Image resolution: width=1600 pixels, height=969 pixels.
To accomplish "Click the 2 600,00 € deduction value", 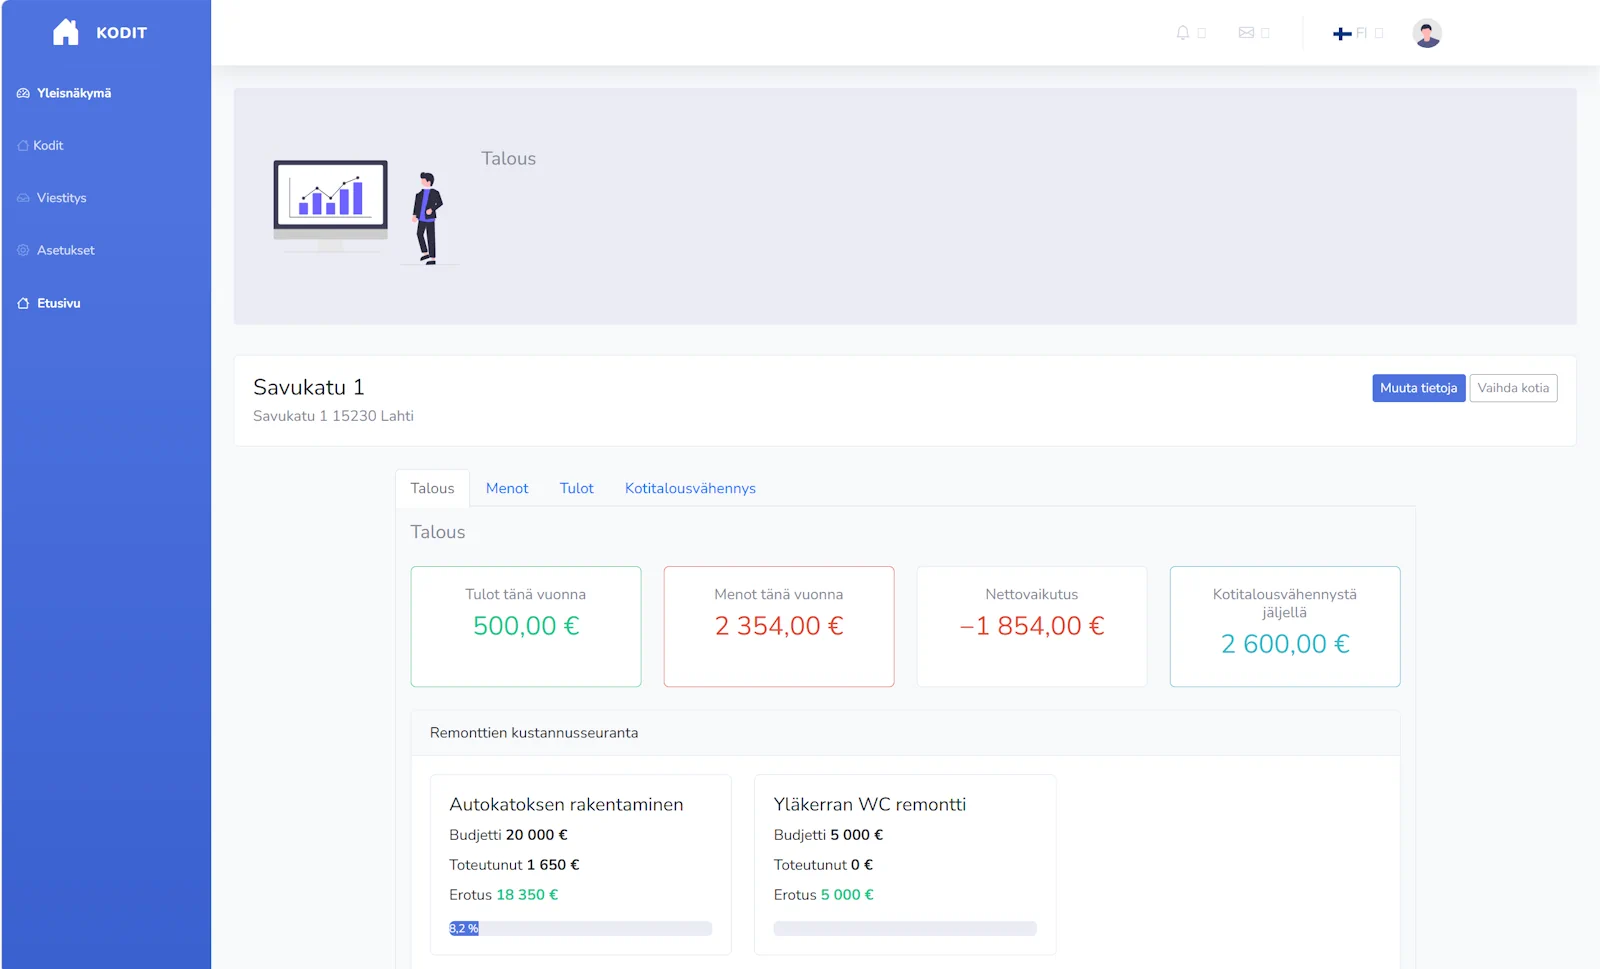I will coord(1285,644).
